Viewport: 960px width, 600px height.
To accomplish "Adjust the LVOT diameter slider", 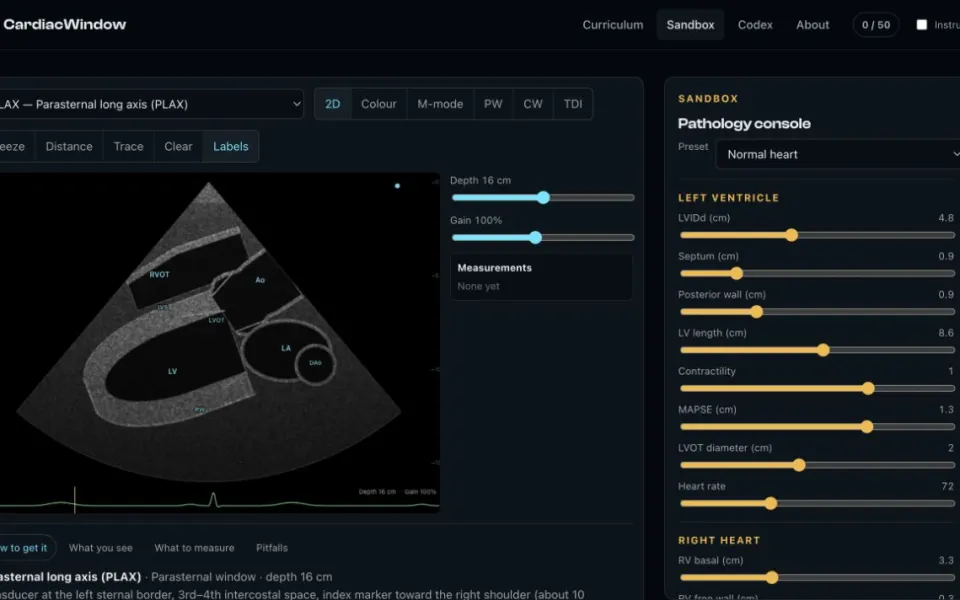I will (x=817, y=465).
